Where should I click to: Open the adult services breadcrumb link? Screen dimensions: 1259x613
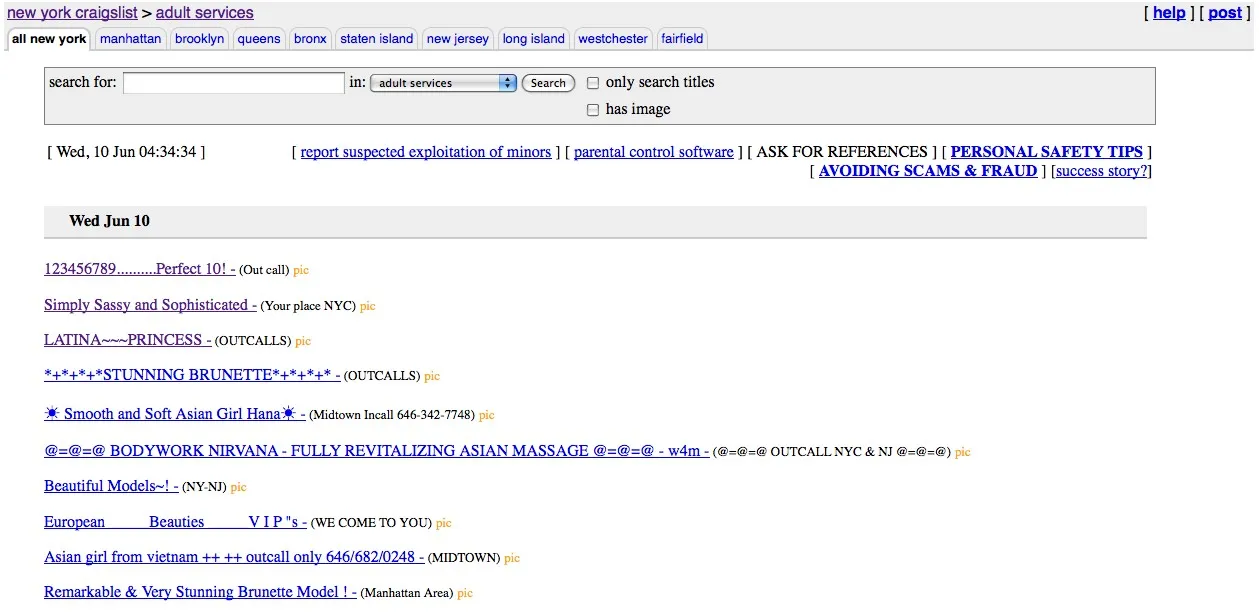(x=205, y=13)
